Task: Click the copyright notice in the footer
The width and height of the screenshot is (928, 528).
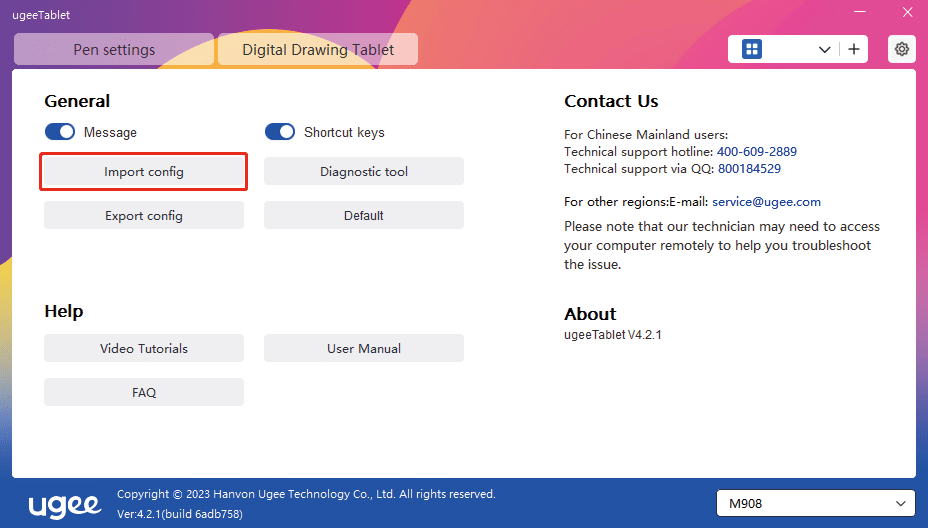Action: tap(306, 494)
